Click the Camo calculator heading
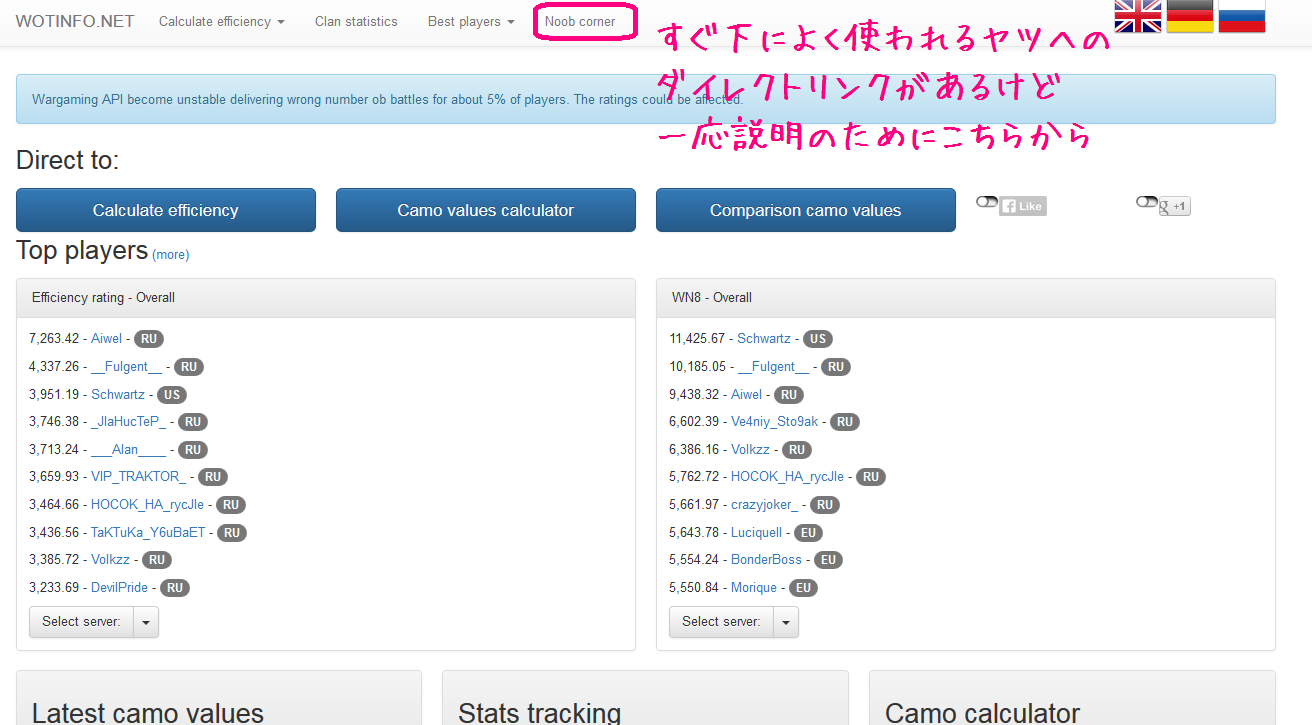Viewport: 1312px width, 725px height. tap(983, 713)
